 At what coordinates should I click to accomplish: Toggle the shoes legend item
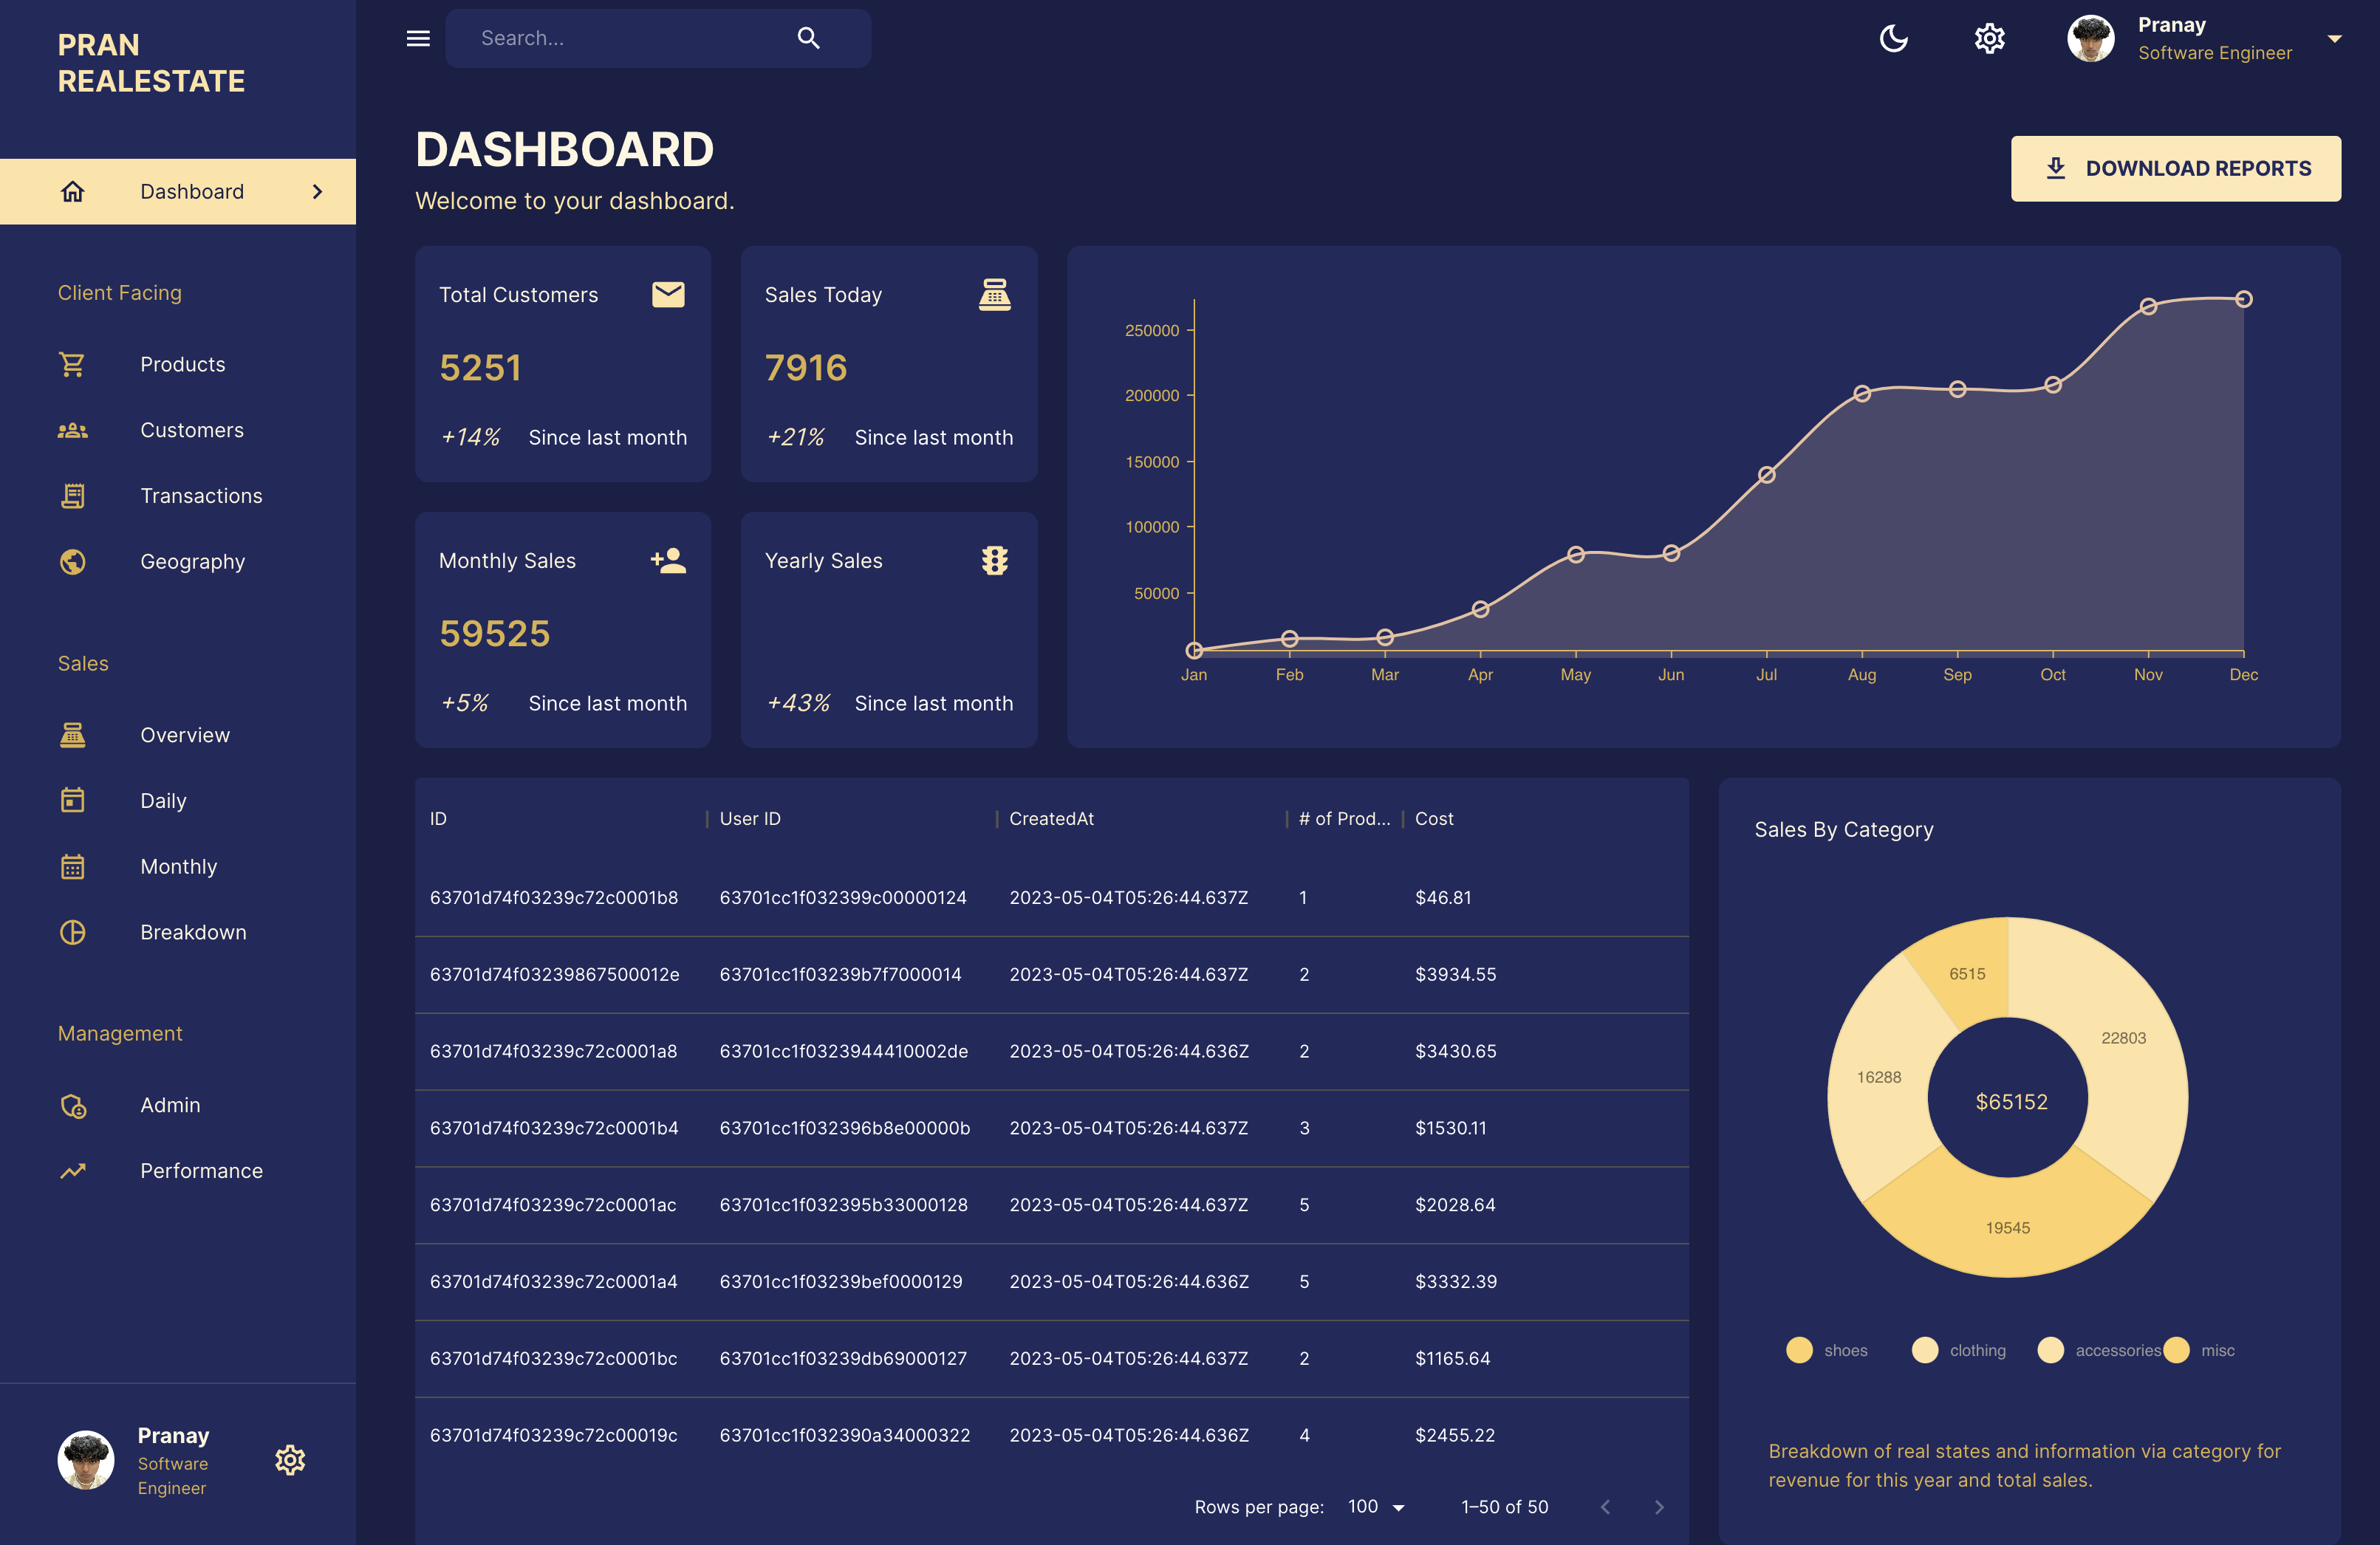click(1827, 1350)
